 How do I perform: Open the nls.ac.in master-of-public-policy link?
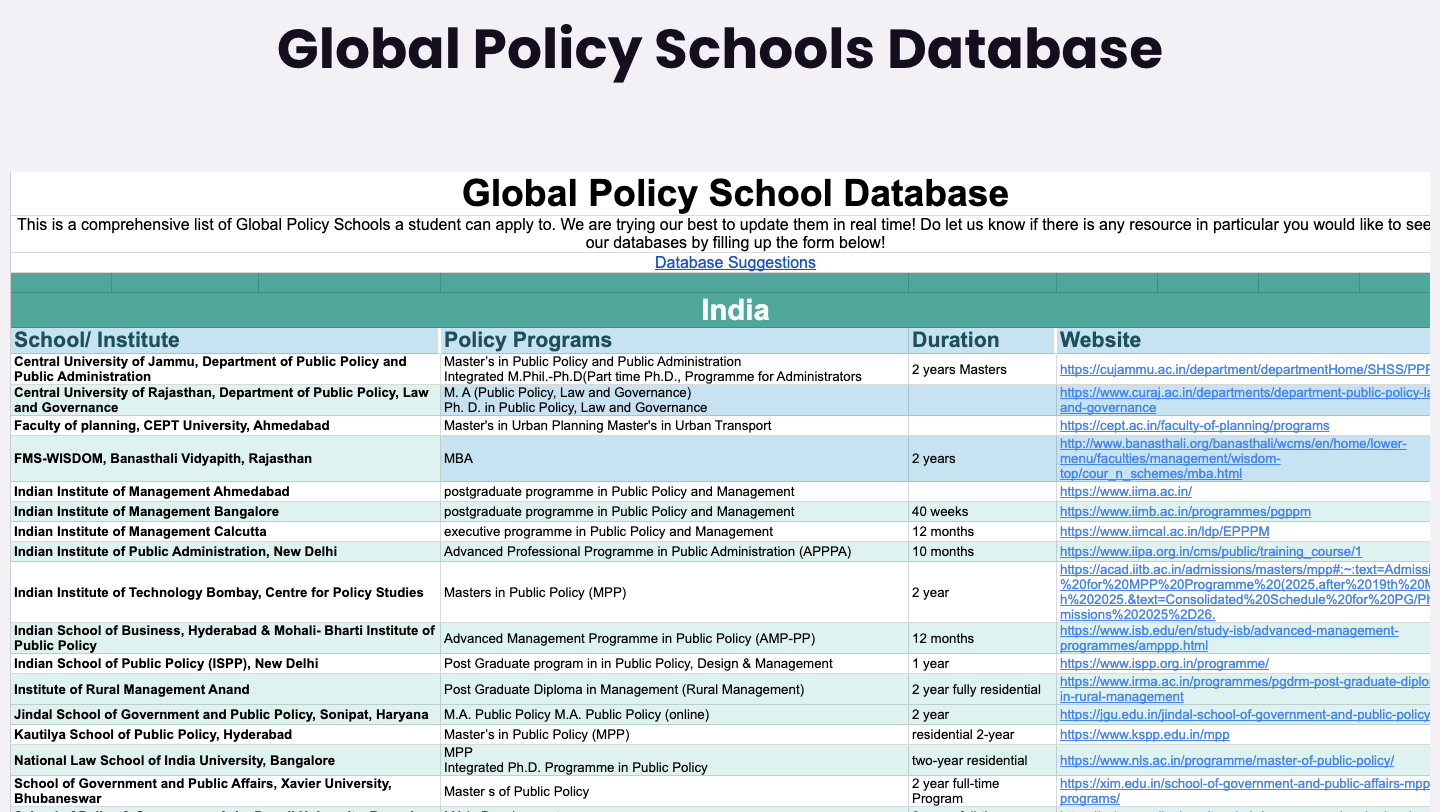click(x=1227, y=760)
